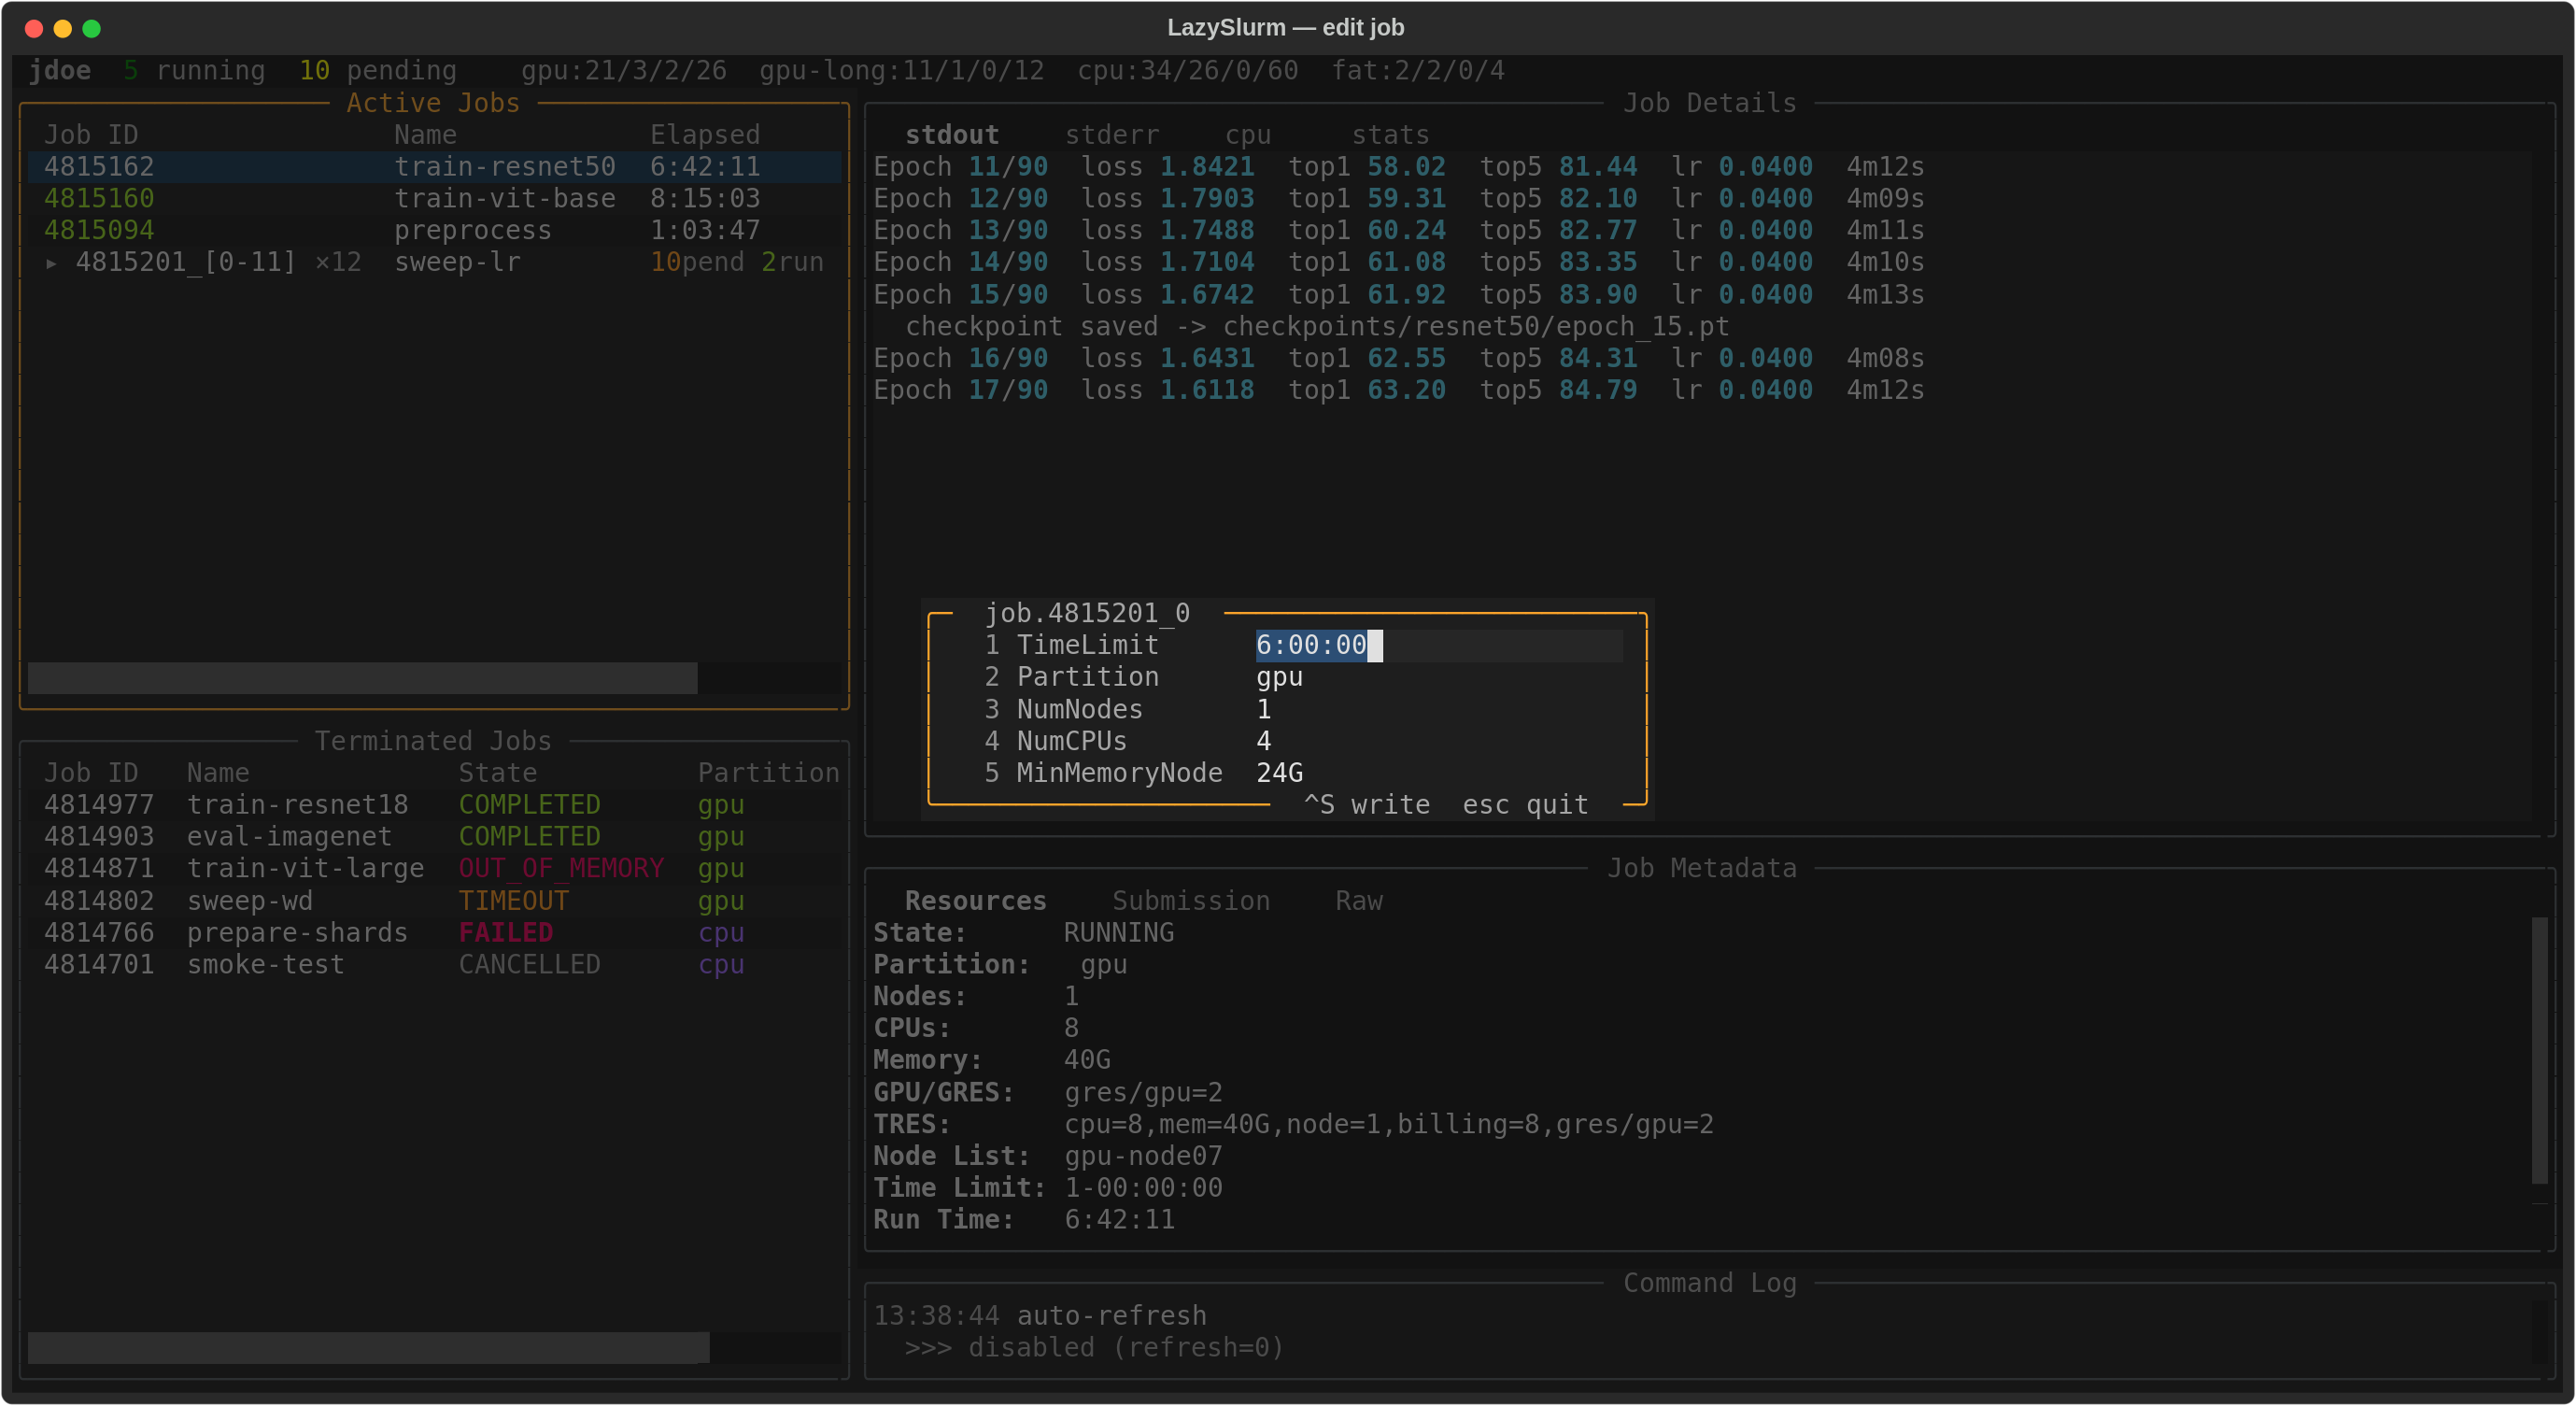Open the Submission tab in Job Metadata

click(x=1191, y=901)
